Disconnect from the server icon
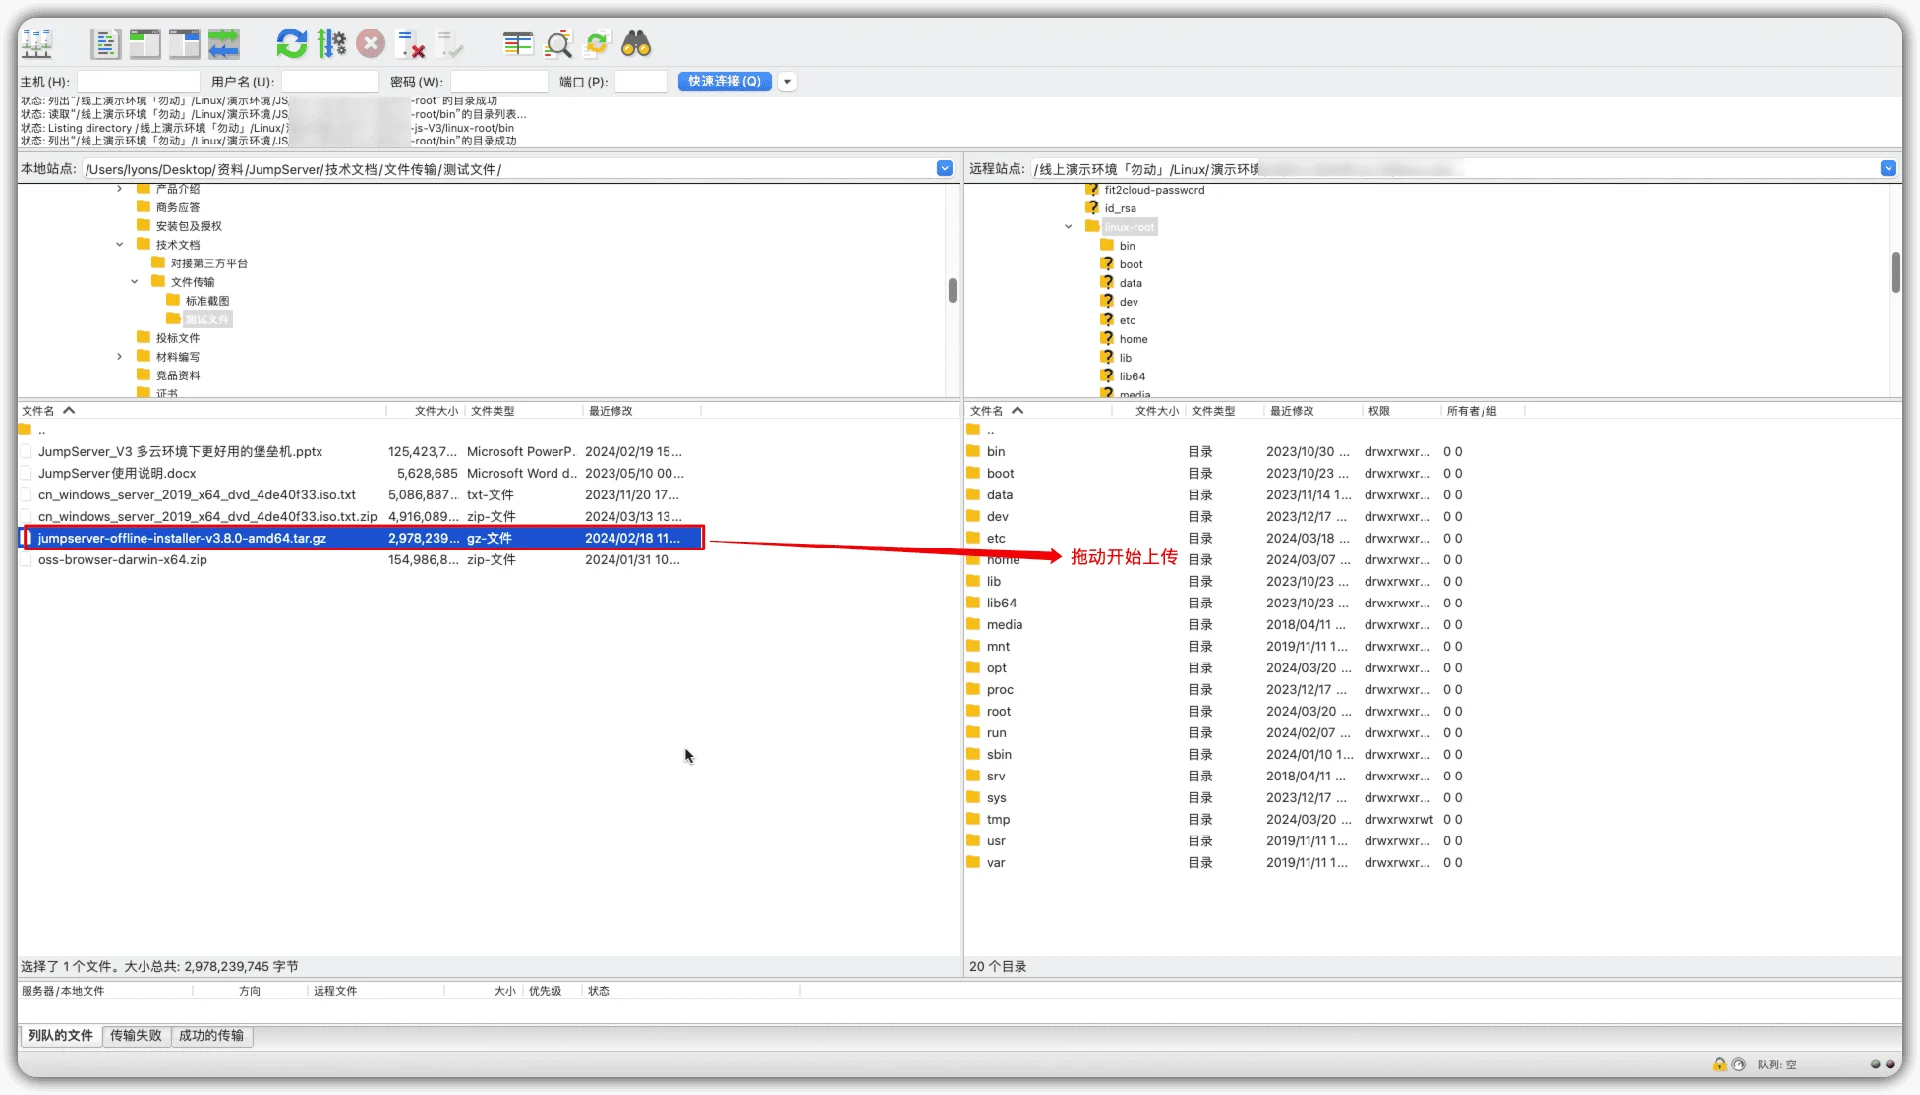This screenshot has width=1920, height=1095. click(411, 44)
